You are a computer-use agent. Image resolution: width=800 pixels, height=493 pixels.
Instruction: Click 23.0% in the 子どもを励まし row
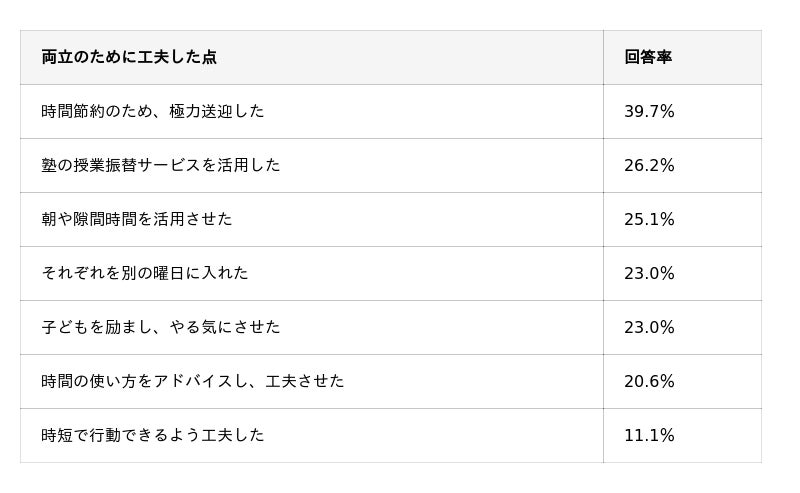pos(649,327)
